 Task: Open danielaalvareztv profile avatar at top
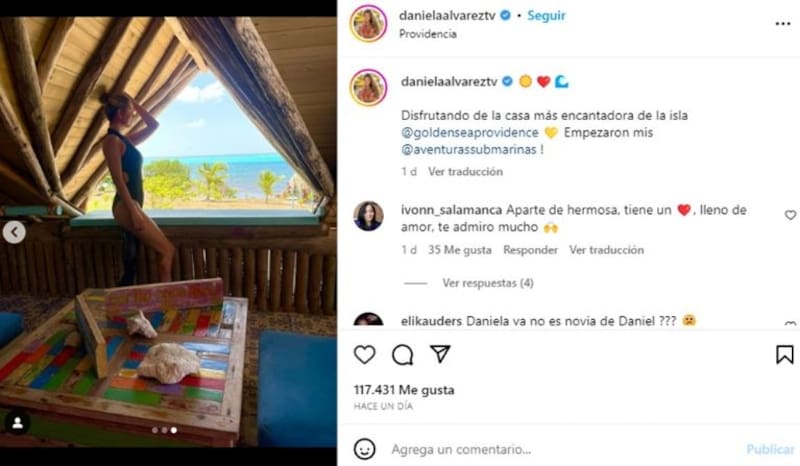[x=368, y=23]
